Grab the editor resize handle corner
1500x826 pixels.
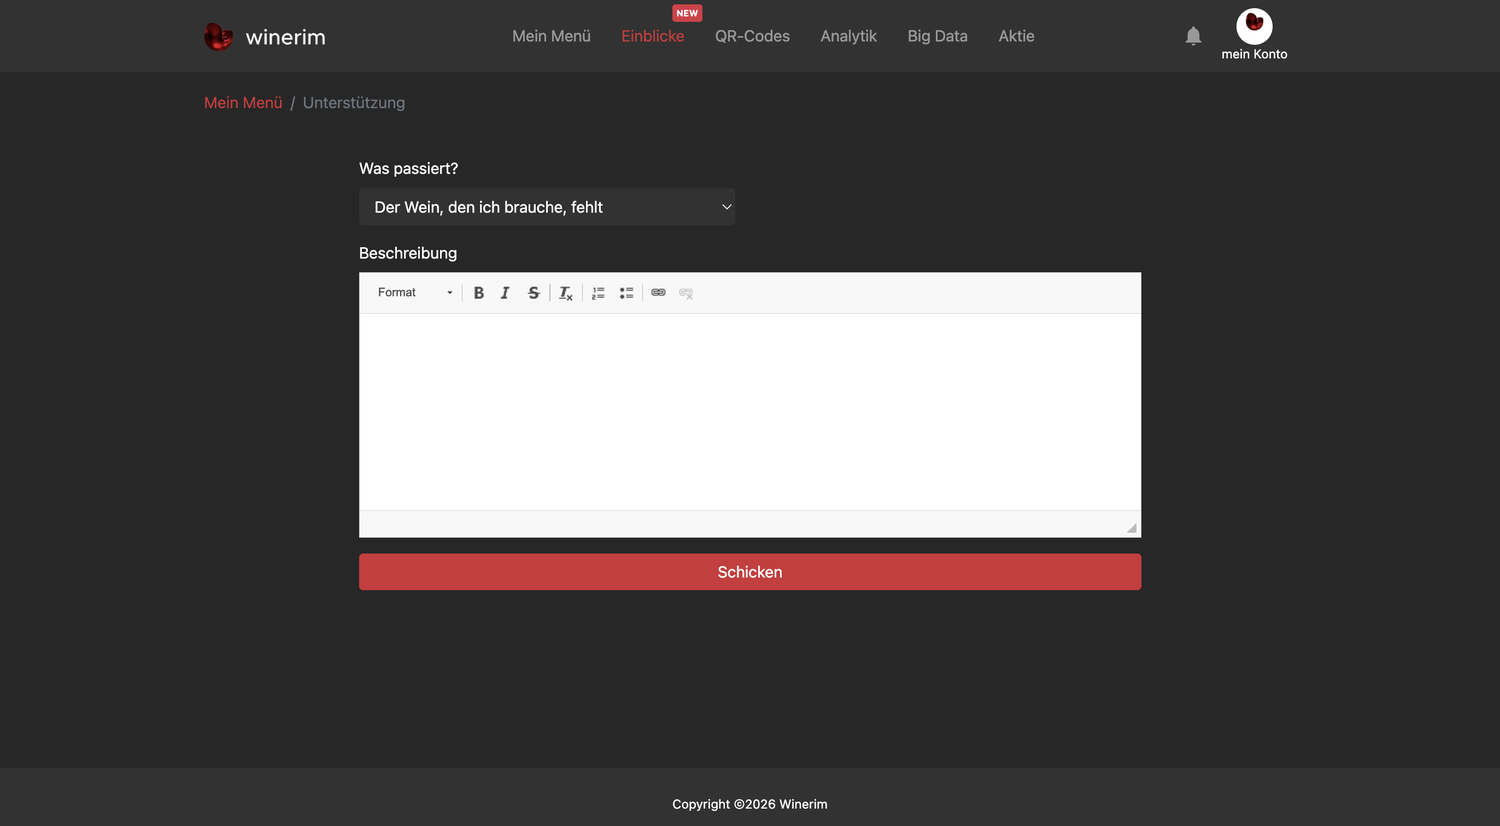(x=1132, y=528)
